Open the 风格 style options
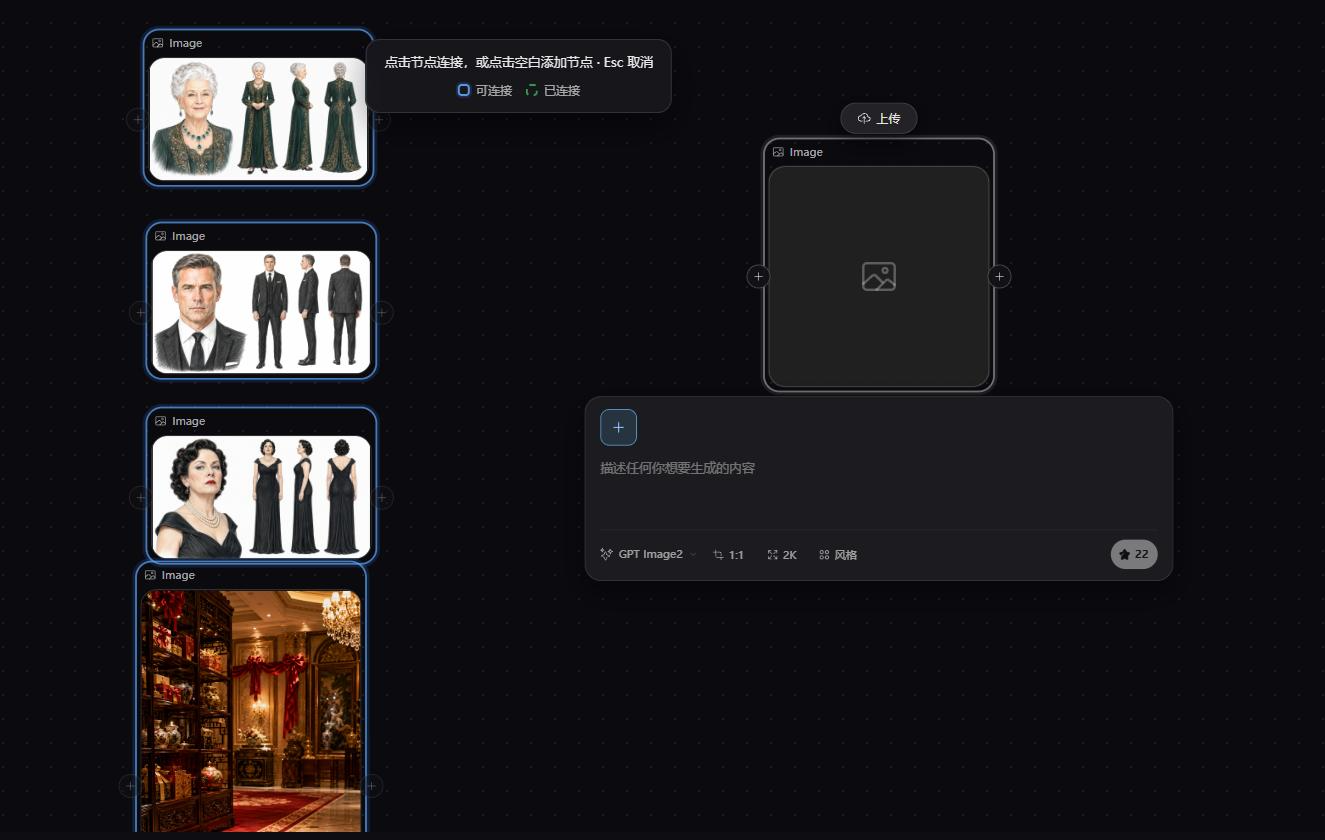 838,554
